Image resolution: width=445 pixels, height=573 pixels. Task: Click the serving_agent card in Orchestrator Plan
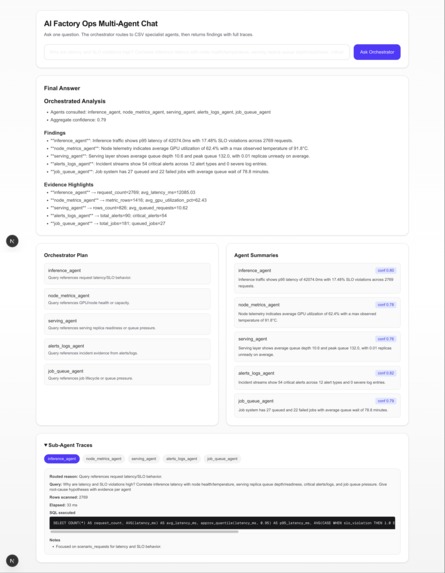coord(127,324)
